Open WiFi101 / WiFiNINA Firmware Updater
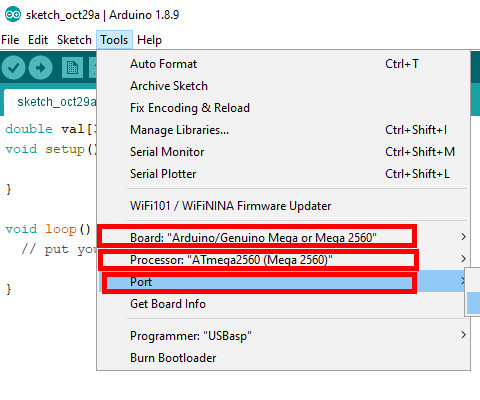The width and height of the screenshot is (480, 400). click(x=283, y=206)
